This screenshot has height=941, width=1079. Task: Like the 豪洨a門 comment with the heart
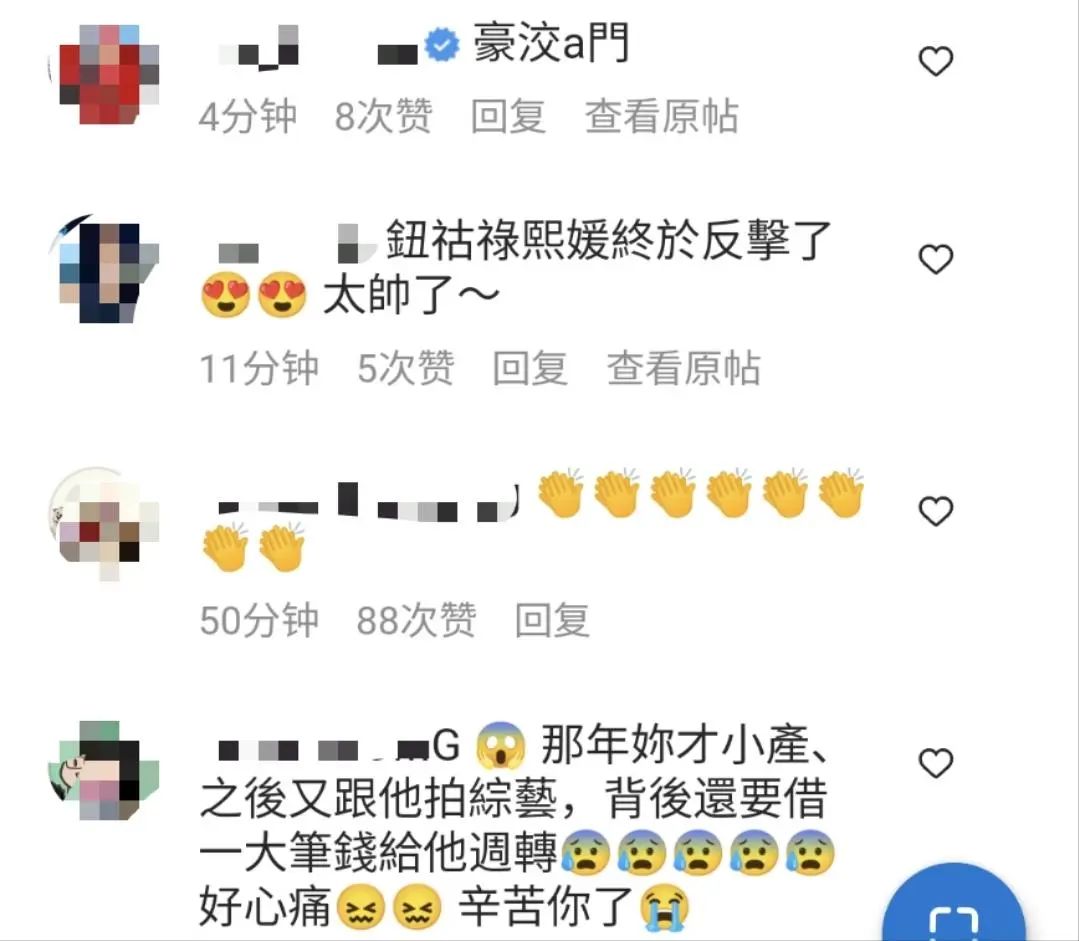(x=936, y=61)
